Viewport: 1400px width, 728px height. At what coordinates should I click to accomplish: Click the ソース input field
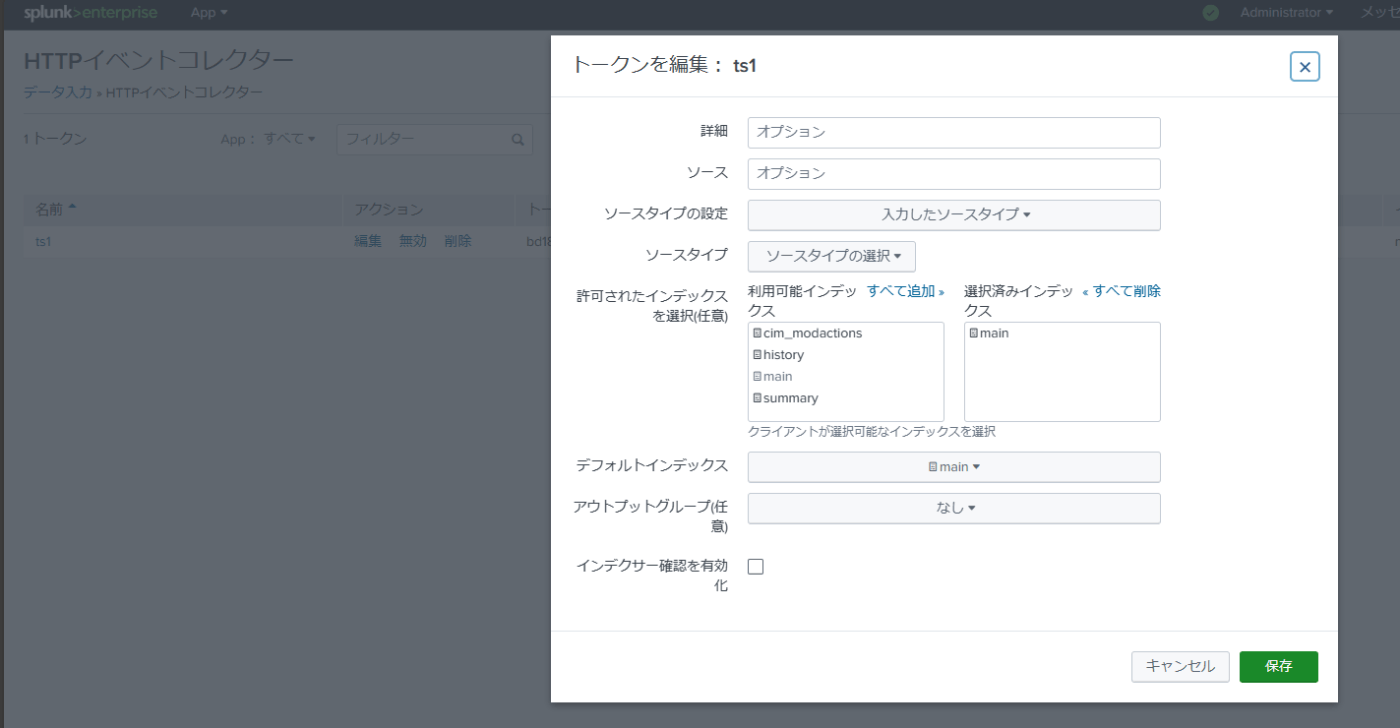click(x=954, y=173)
